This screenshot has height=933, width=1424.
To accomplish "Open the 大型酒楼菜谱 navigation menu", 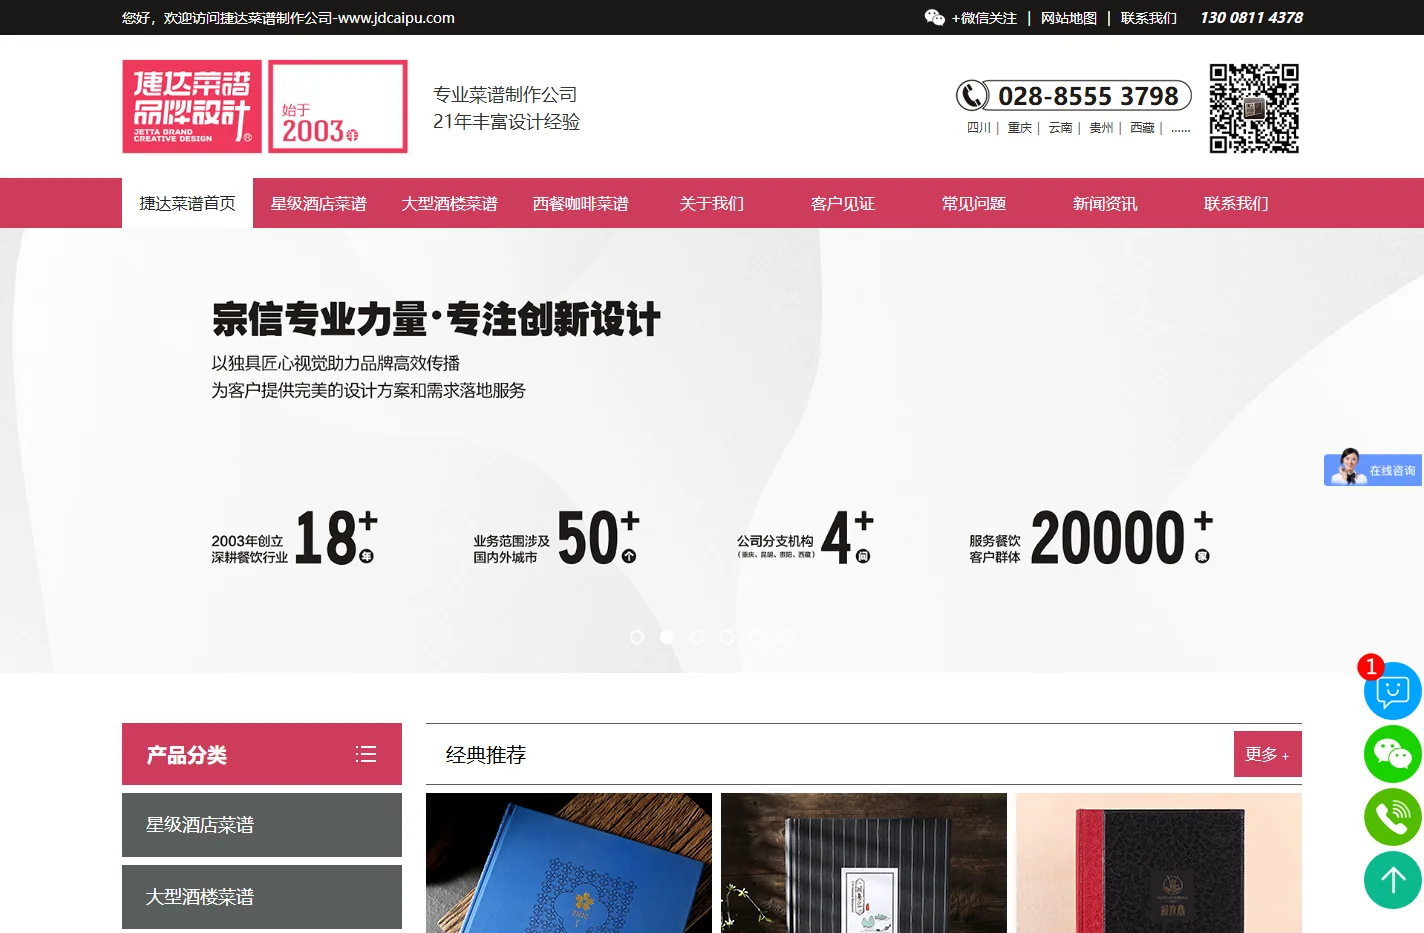I will pos(449,203).
